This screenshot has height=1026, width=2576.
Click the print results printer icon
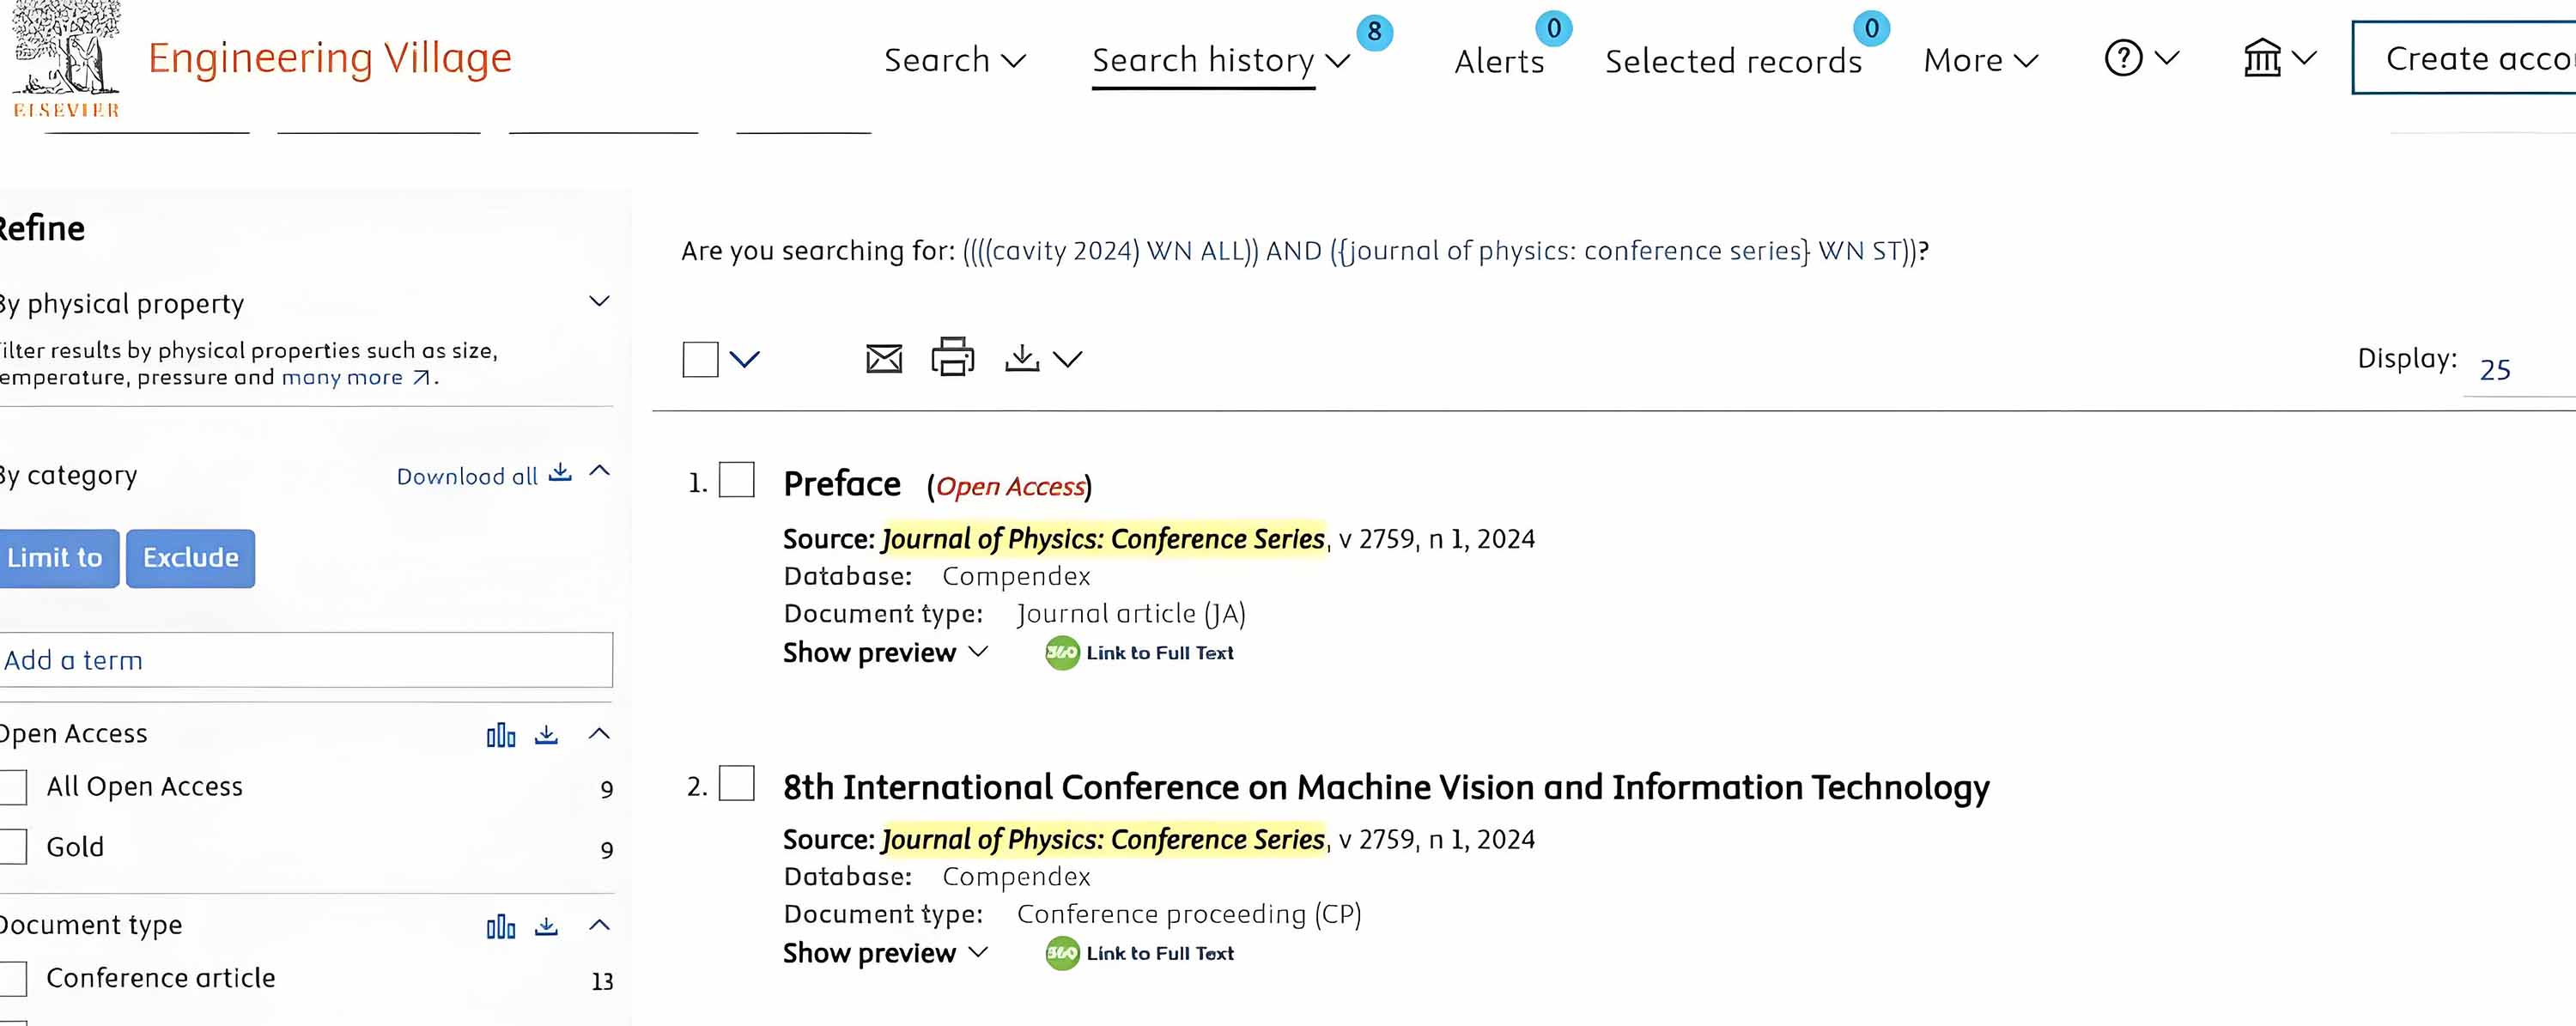click(x=952, y=357)
